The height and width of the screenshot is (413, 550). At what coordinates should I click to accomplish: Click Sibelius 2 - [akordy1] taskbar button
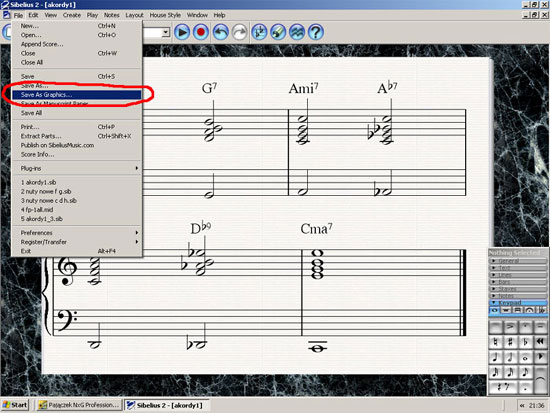[x=167, y=405]
